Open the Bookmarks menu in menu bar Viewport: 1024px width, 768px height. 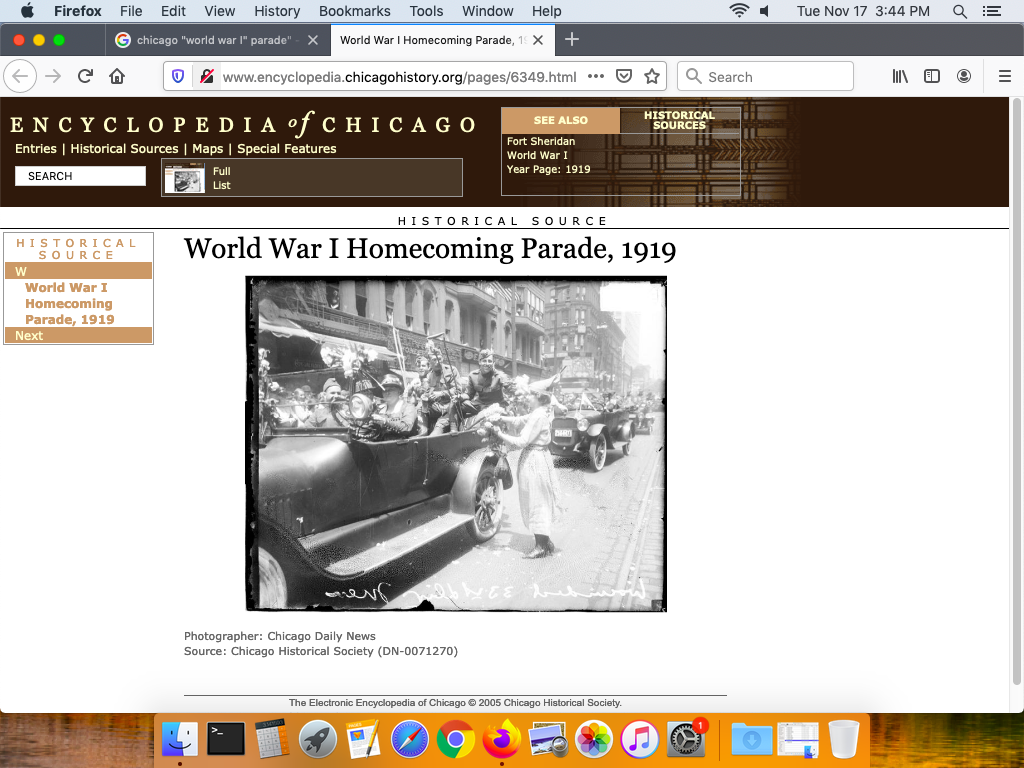354,11
